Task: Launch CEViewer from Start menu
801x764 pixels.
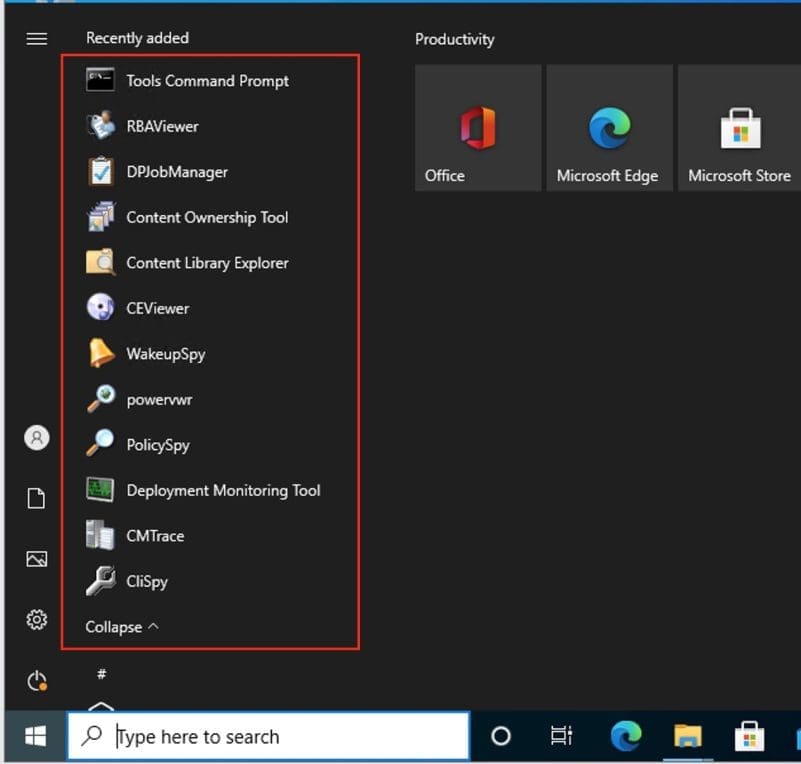Action: click(157, 309)
